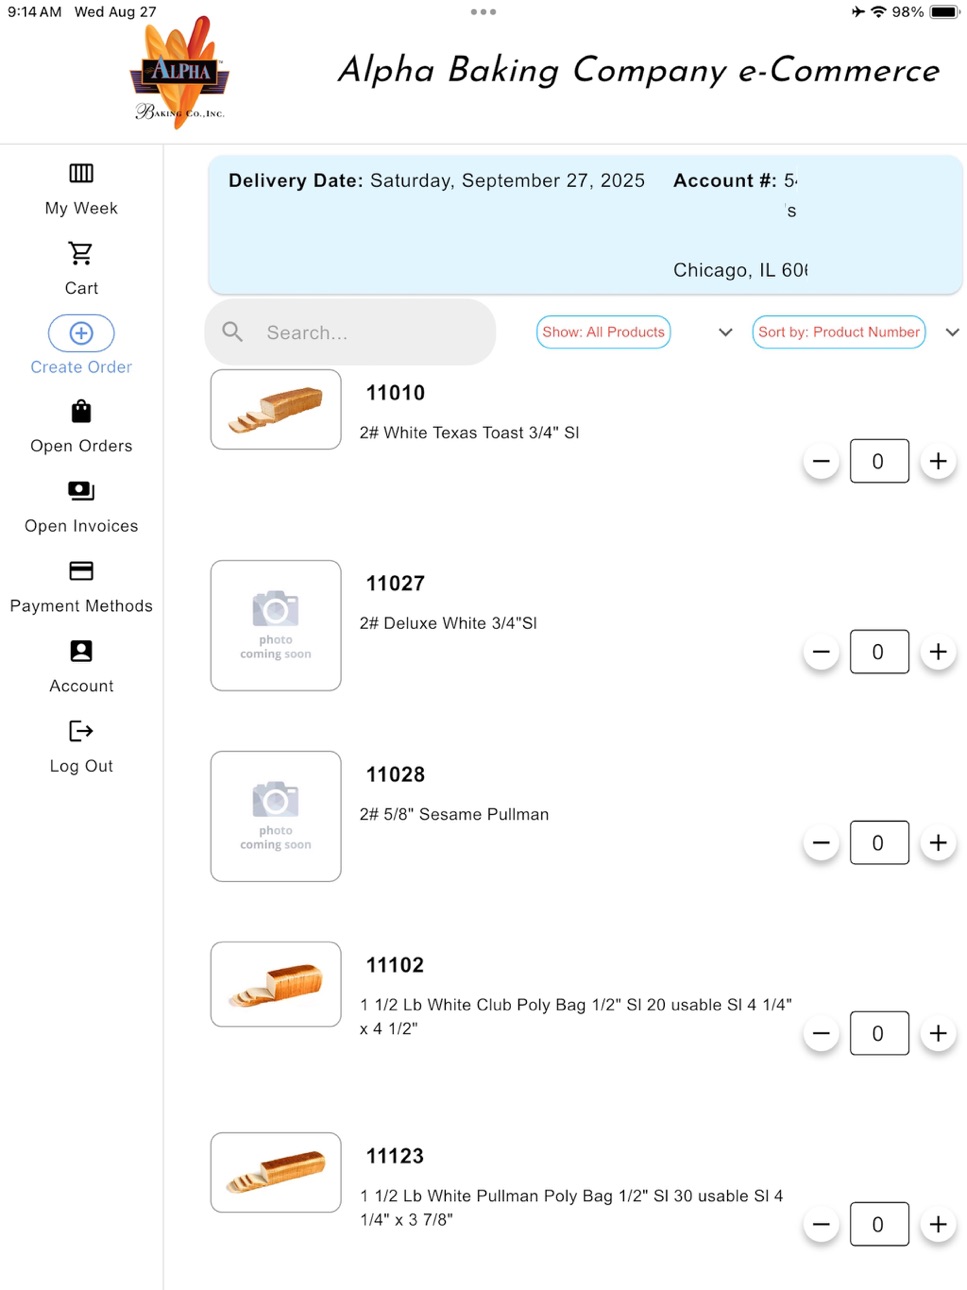
Task: Select the Create Order plus icon
Action: tap(81, 333)
